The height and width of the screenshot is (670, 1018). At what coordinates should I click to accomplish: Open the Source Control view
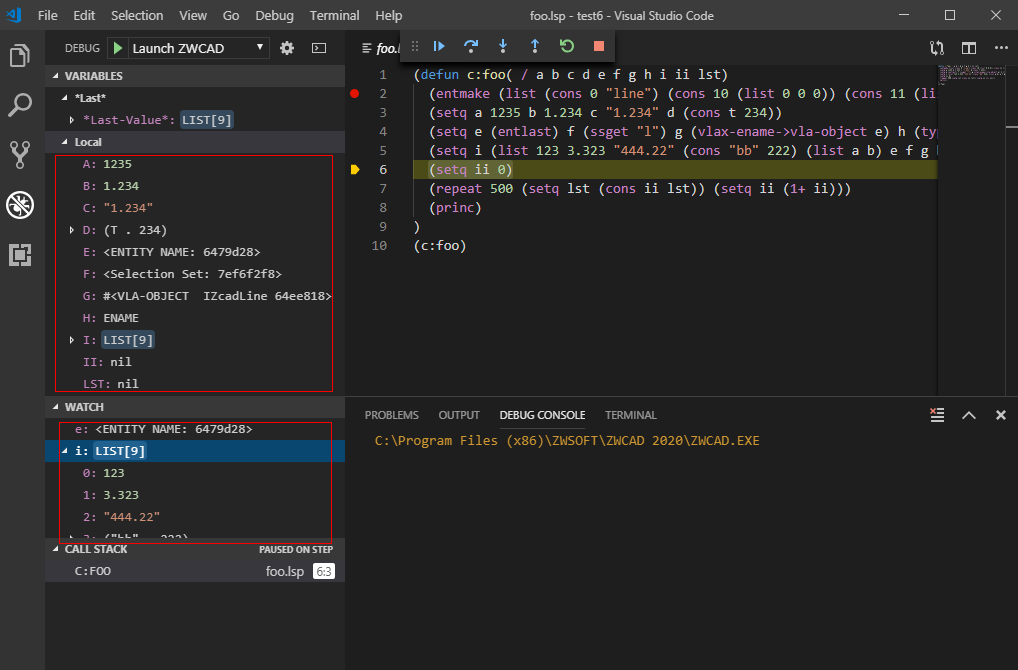click(x=19, y=155)
